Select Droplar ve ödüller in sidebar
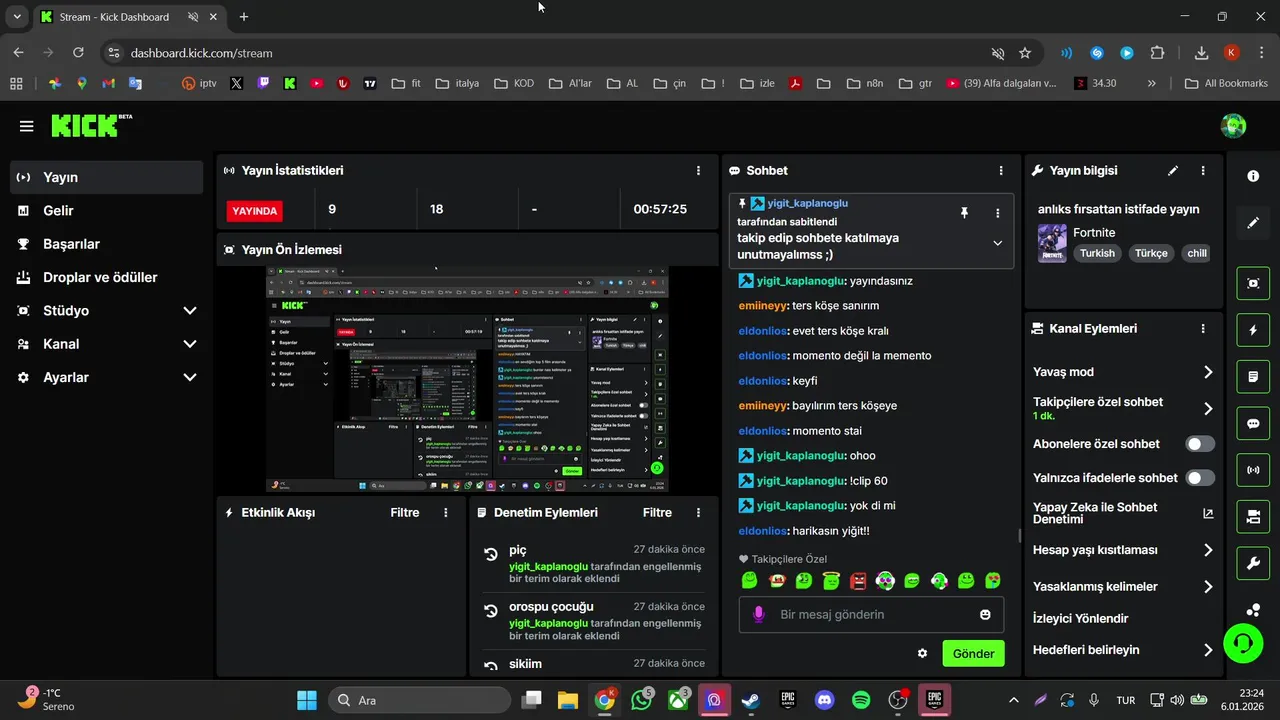Screen dimensions: 1280x720 [106, 277]
